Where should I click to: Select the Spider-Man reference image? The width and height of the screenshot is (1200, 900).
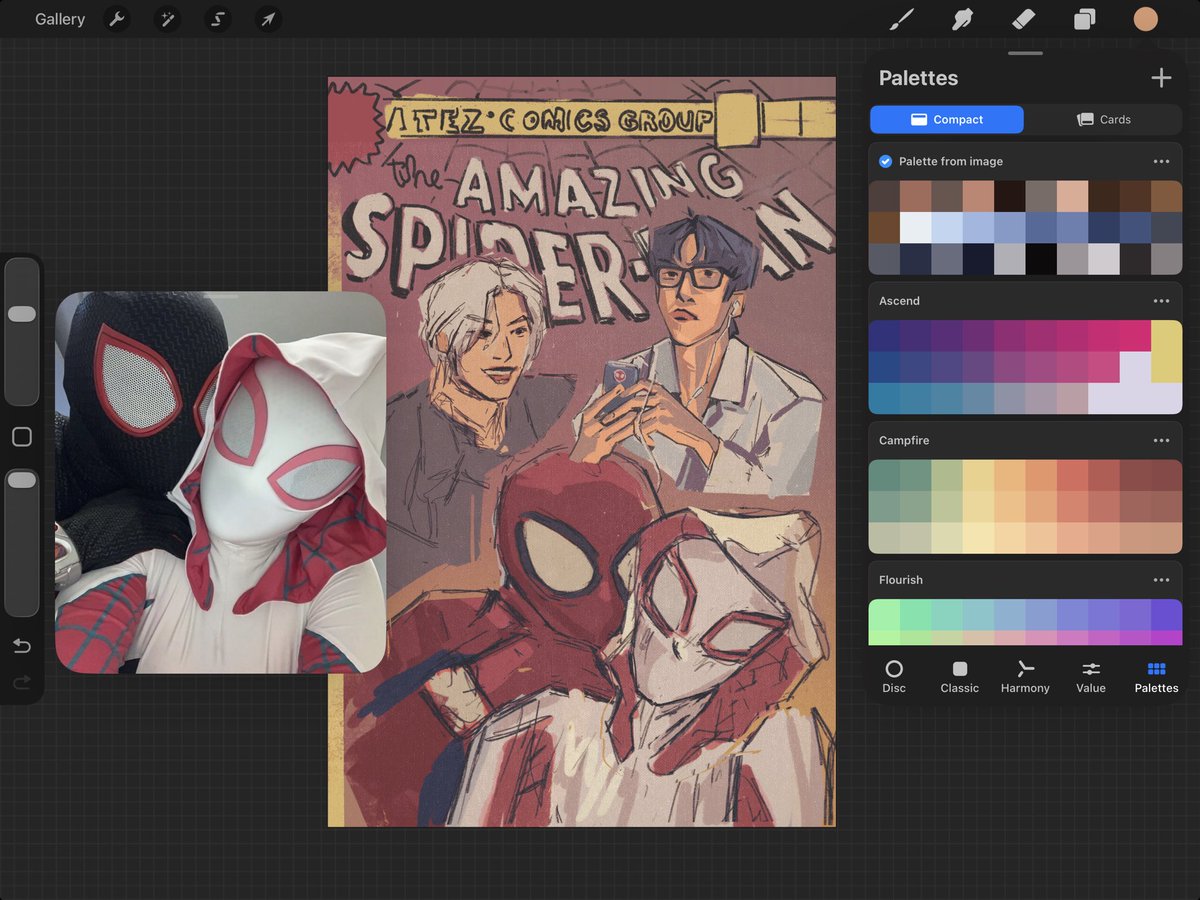pos(220,482)
